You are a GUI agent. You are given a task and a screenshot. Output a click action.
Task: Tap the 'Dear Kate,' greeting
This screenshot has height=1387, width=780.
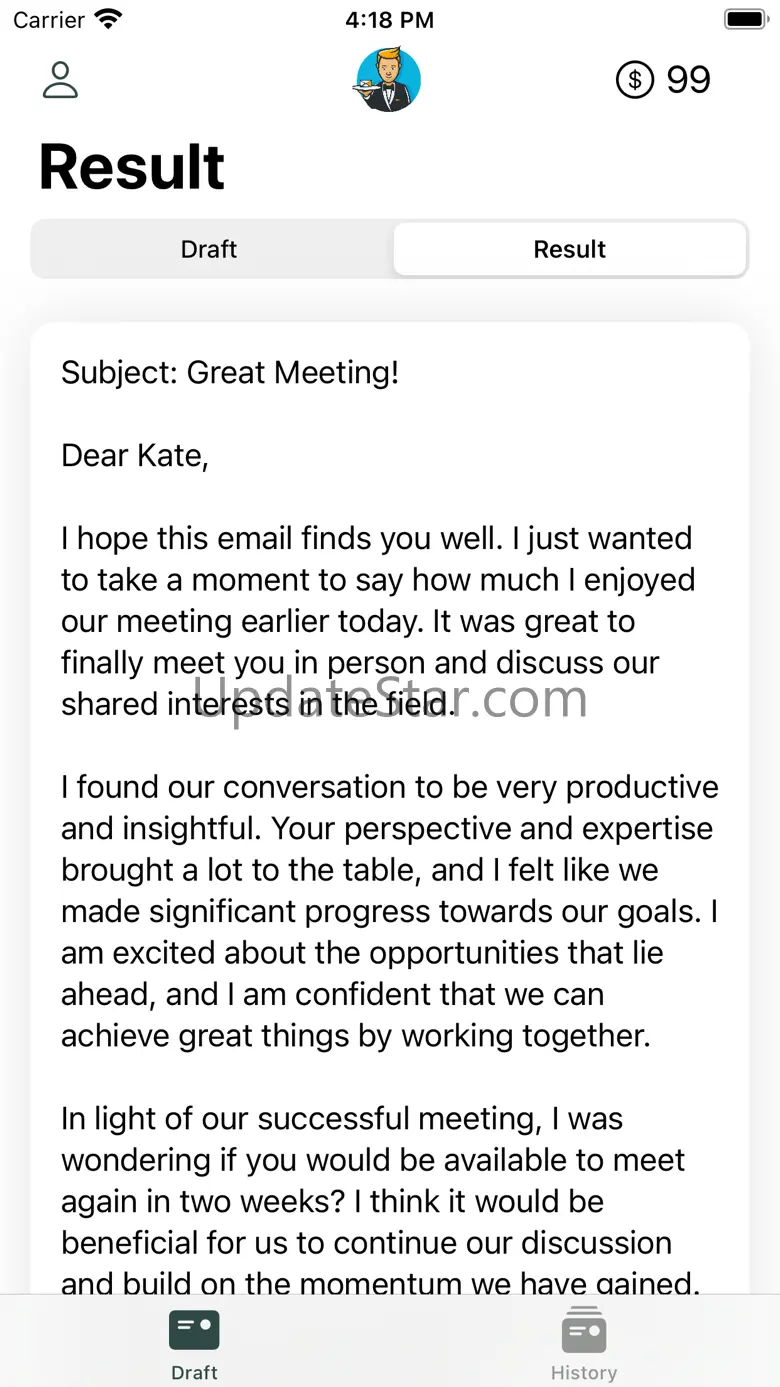pyautogui.click(x=135, y=456)
